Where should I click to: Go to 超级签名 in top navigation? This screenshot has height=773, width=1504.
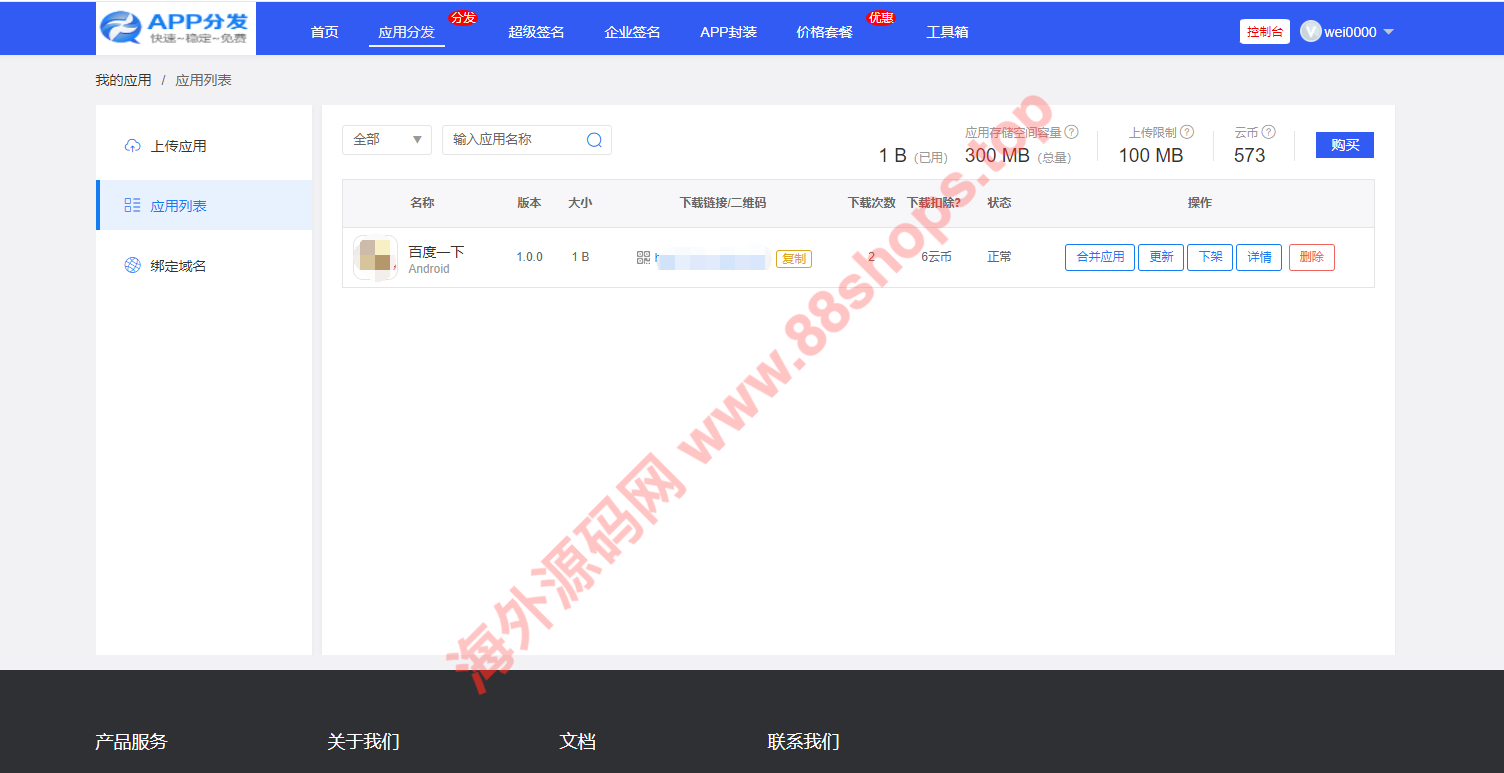[536, 32]
